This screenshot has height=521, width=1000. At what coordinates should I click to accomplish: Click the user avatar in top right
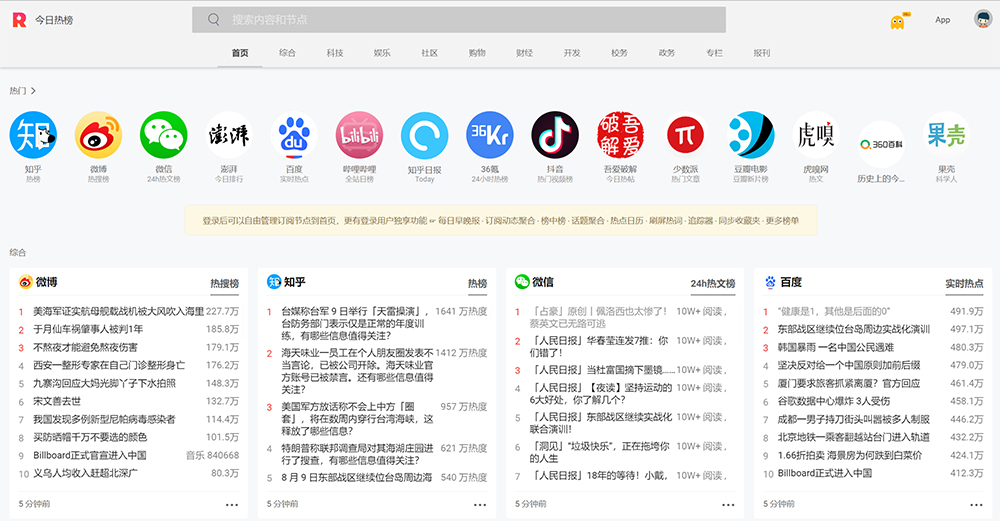[x=982, y=20]
